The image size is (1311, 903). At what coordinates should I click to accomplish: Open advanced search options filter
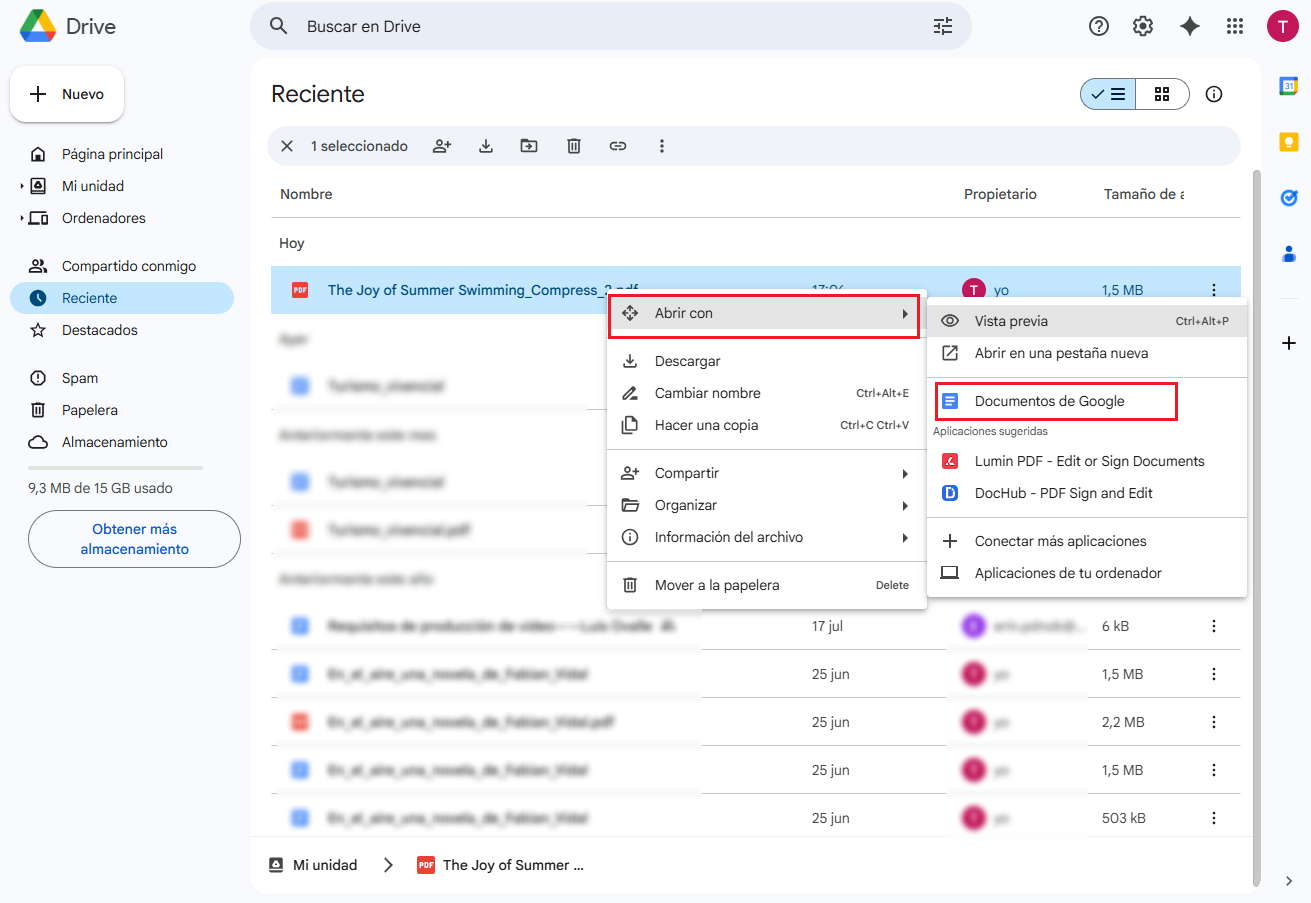pyautogui.click(x=942, y=27)
